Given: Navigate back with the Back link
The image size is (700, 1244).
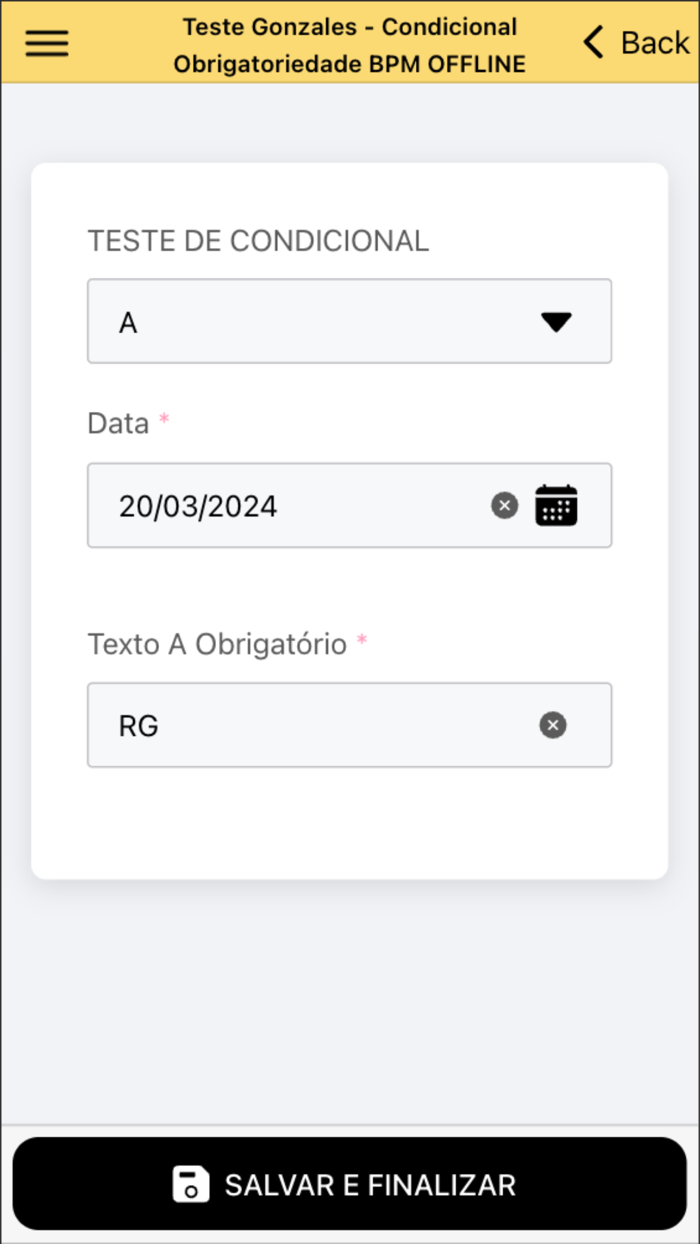Looking at the screenshot, I should (640, 42).
